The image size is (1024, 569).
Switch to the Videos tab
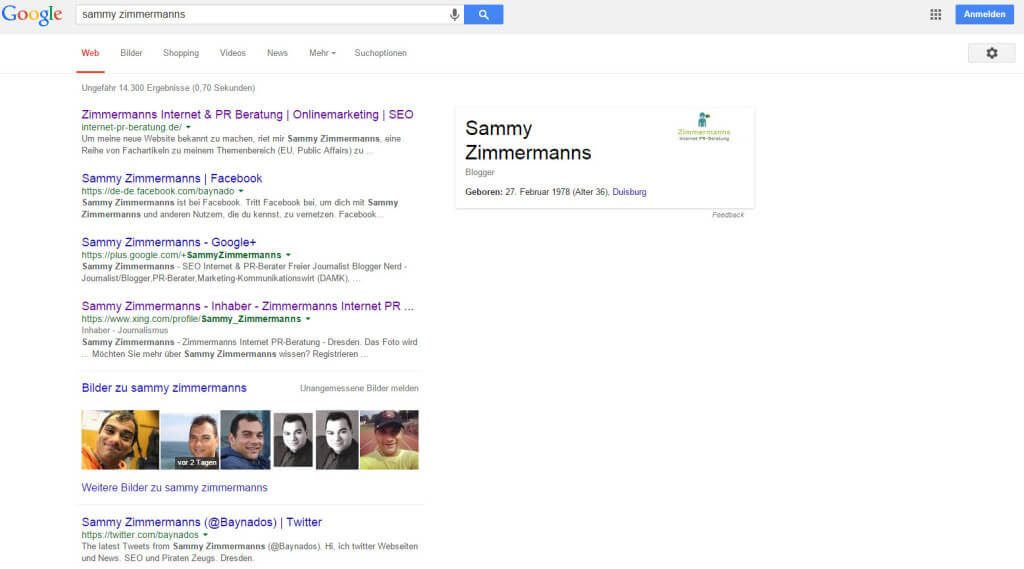tap(232, 53)
